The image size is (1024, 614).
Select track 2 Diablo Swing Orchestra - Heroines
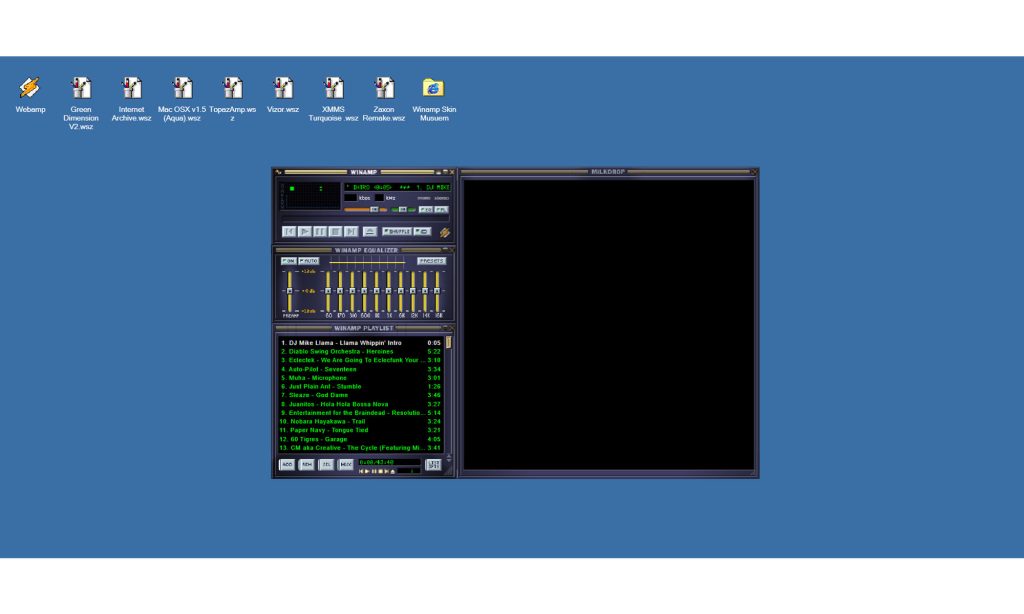pyautogui.click(x=360, y=351)
